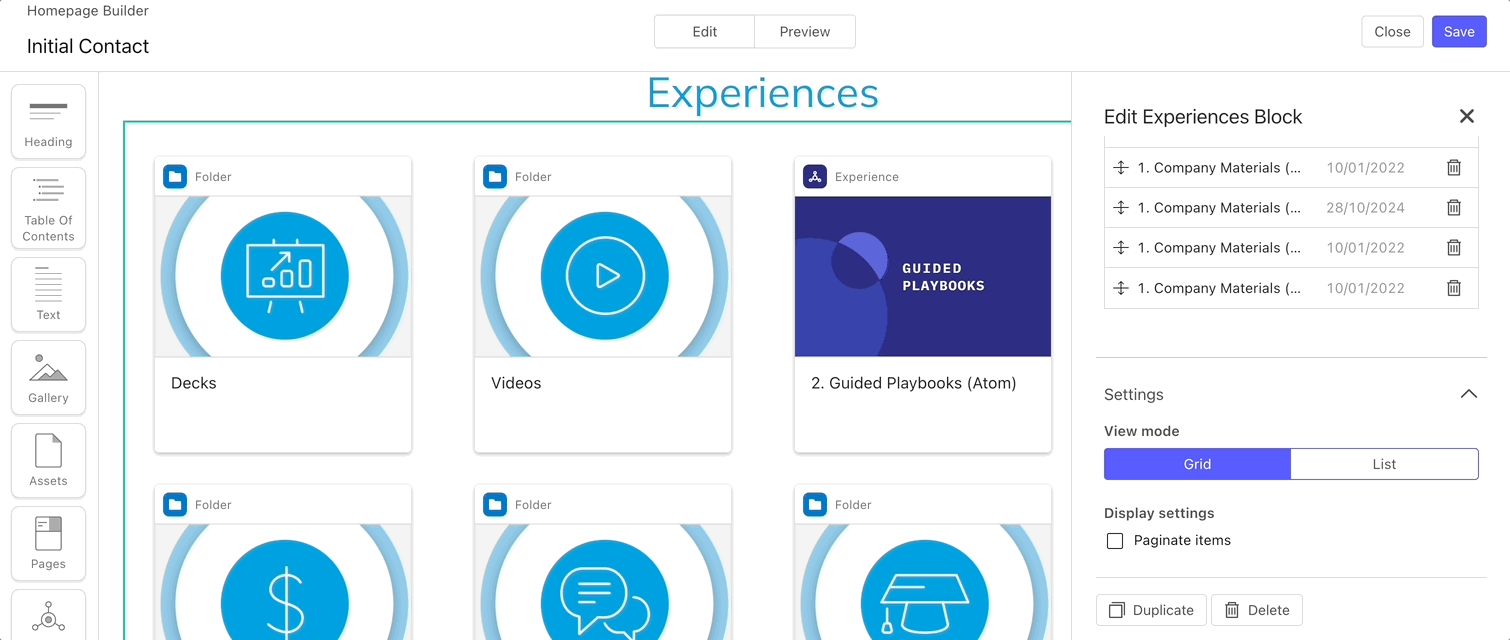Add a Heading block from the sidebar
This screenshot has height=640, width=1510.
pos(48,121)
